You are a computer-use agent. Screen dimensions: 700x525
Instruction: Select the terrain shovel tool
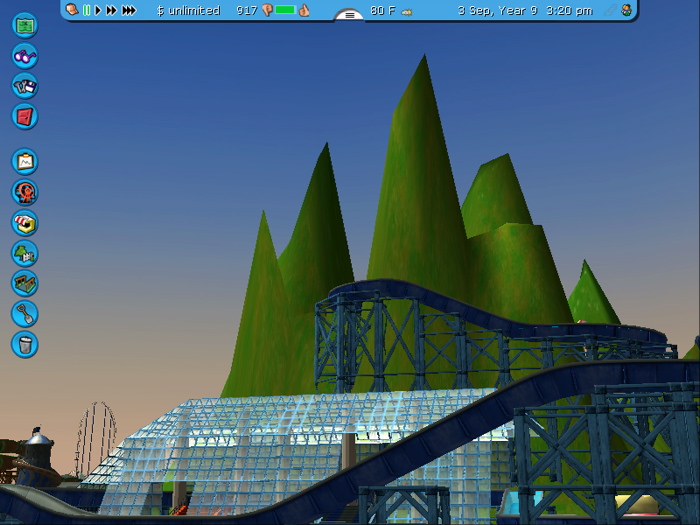(25, 314)
